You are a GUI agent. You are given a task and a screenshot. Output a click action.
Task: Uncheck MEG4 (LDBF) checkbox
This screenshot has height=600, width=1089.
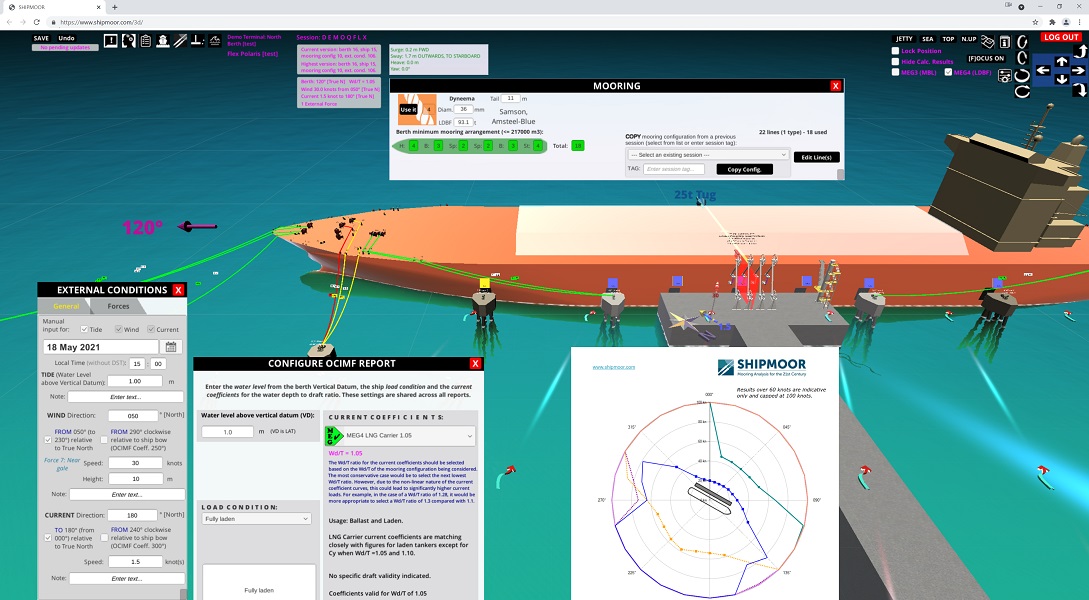point(948,72)
